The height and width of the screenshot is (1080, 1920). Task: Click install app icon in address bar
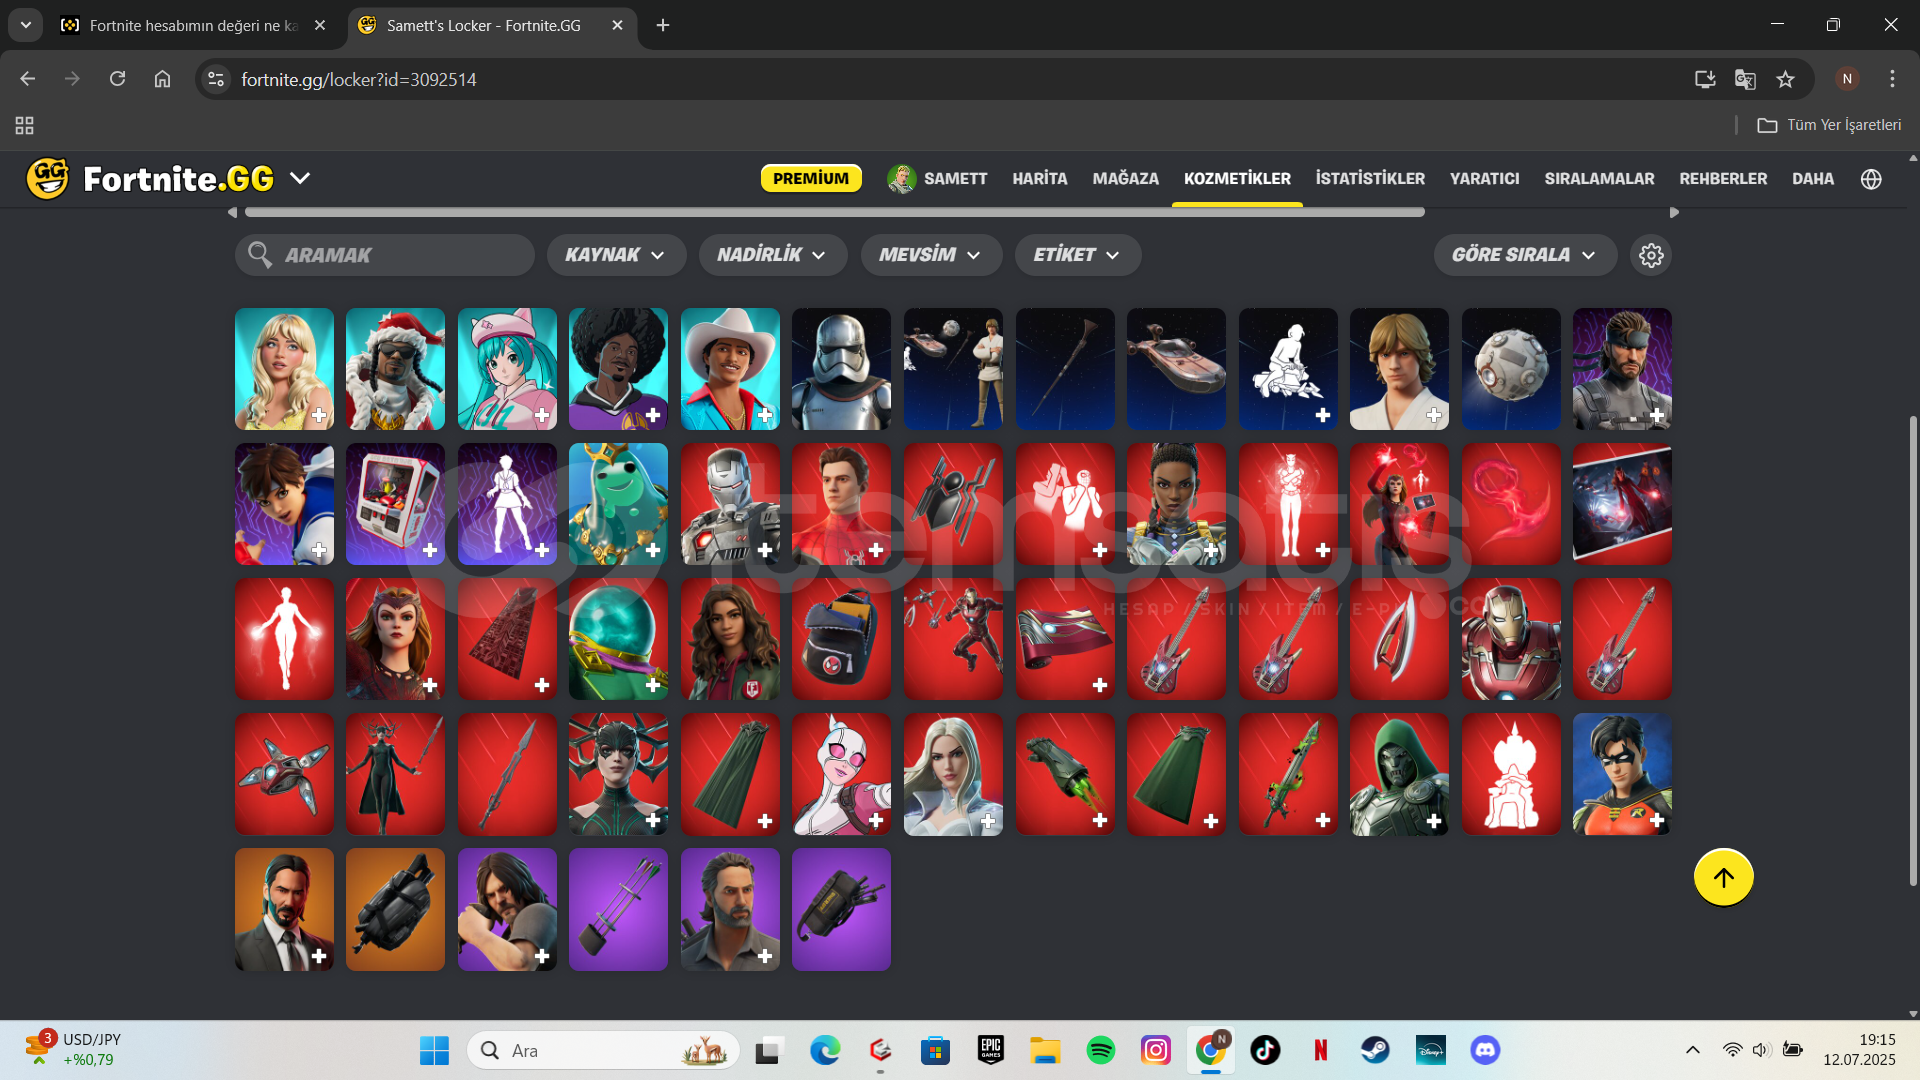click(1705, 79)
